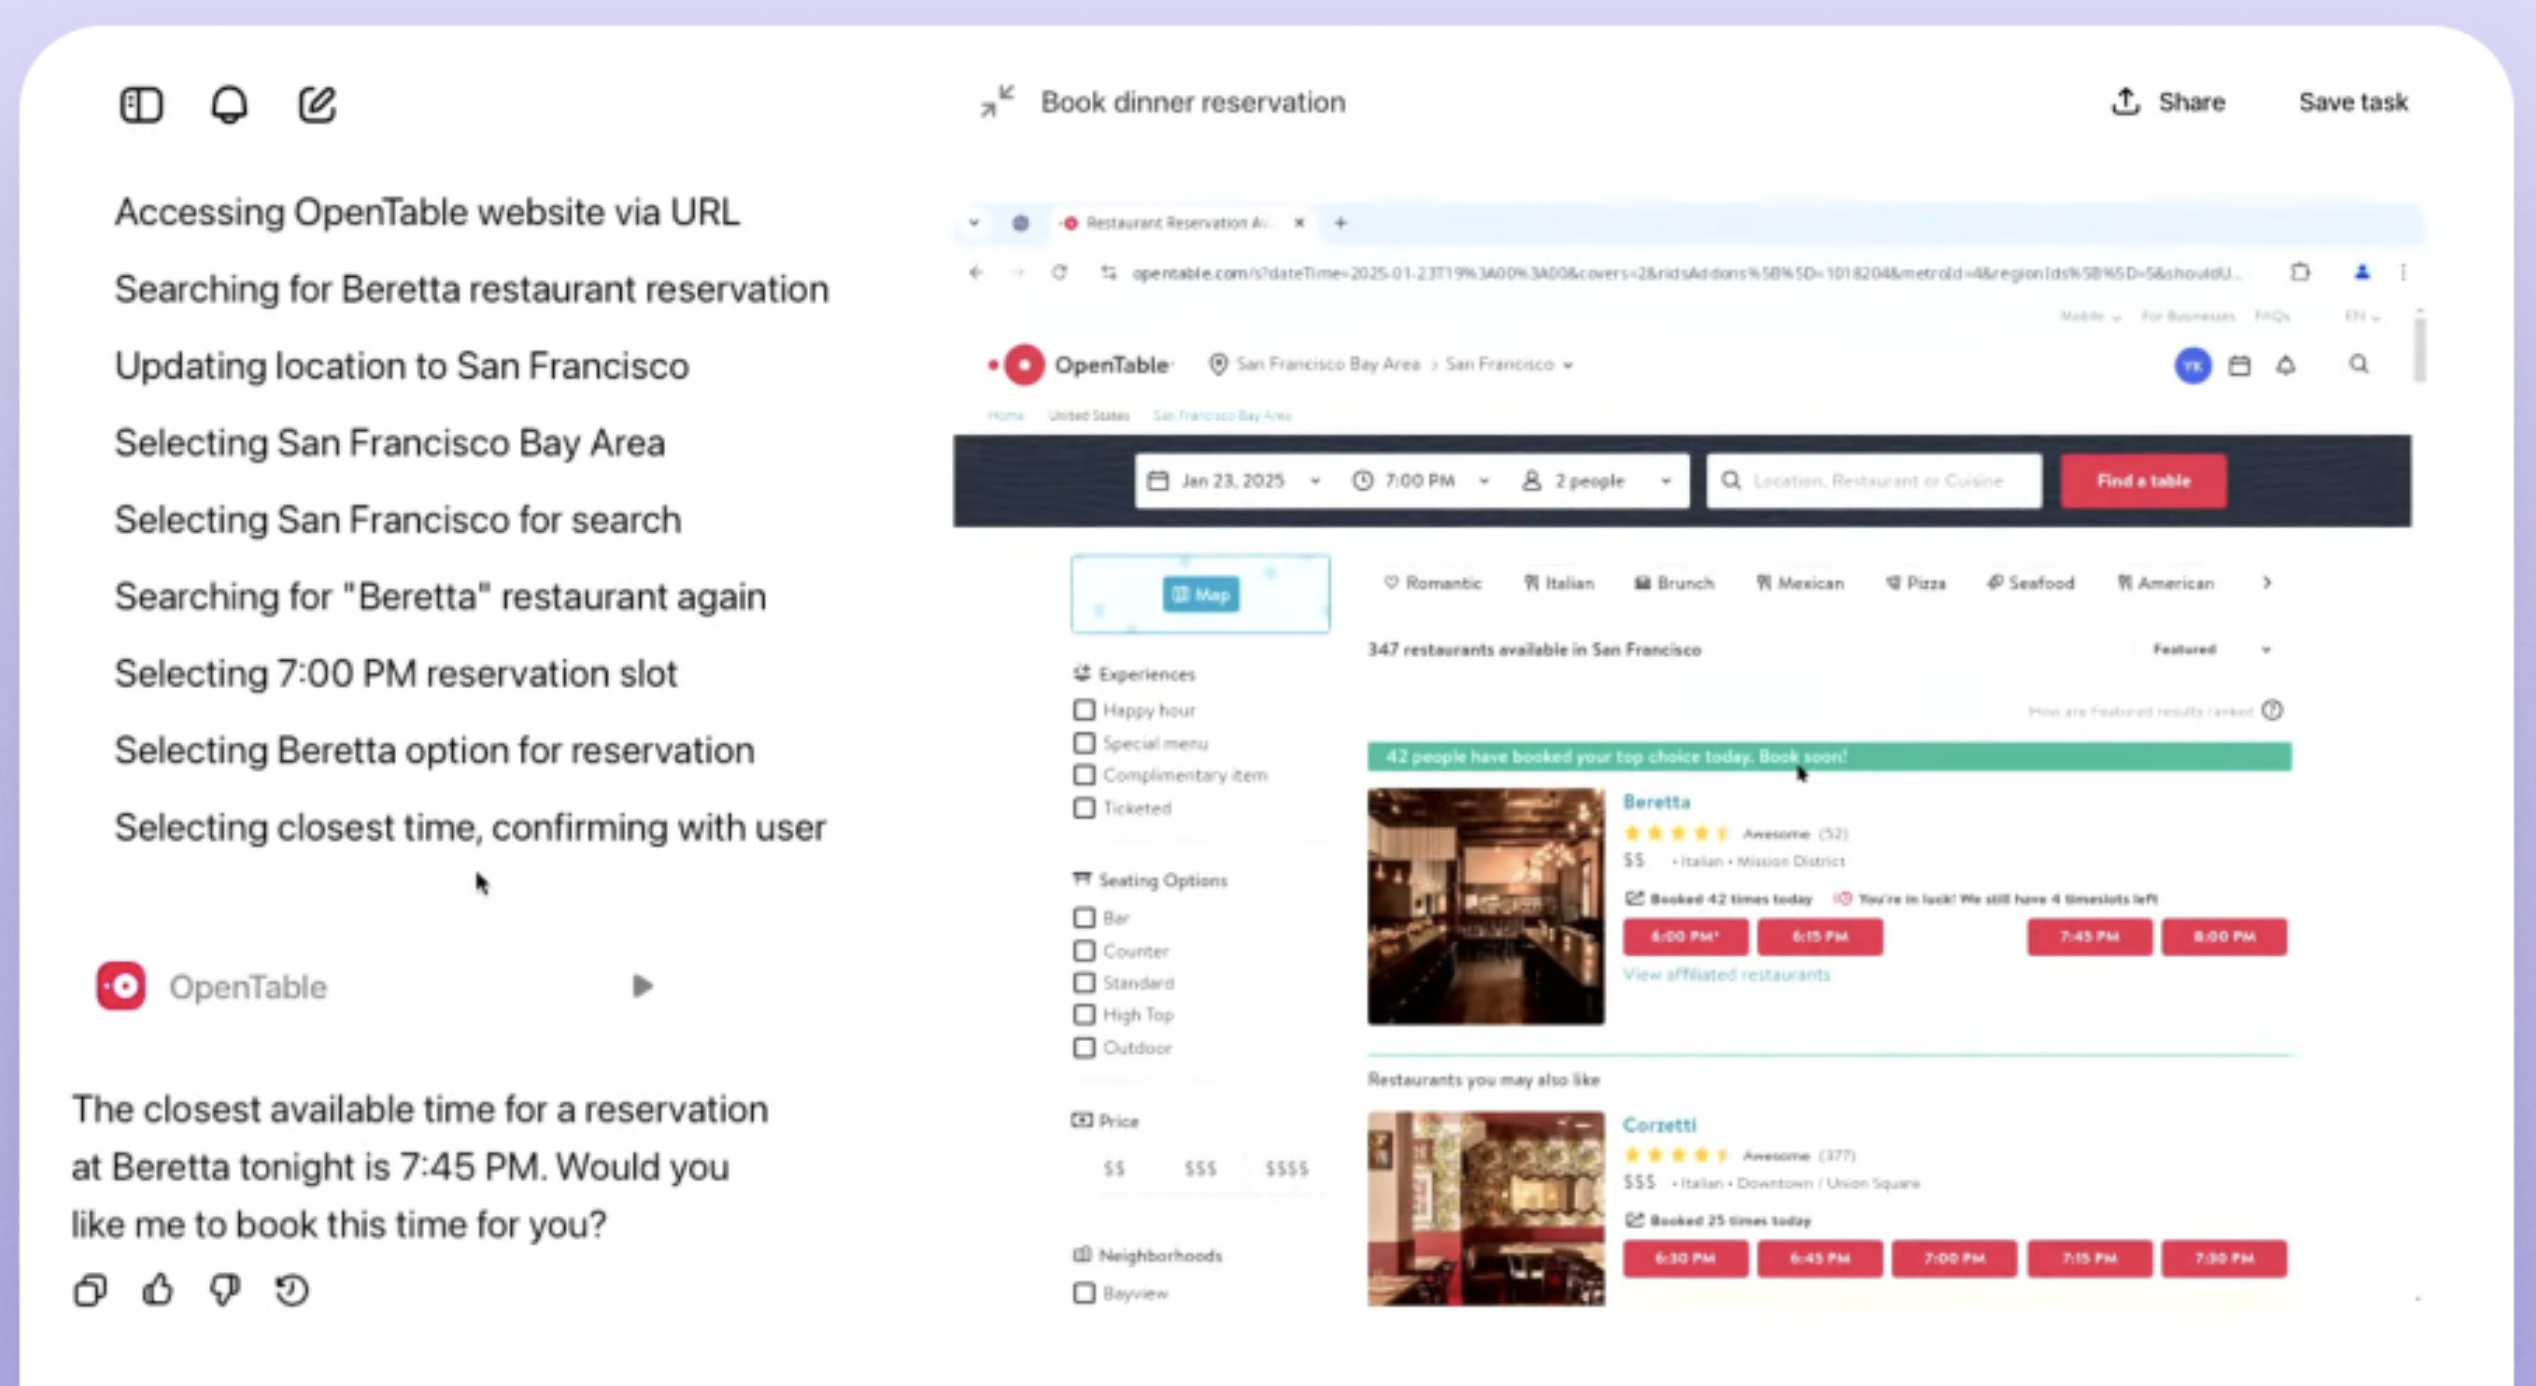Check the Outdoor seating option
This screenshot has width=2536, height=1386.
click(x=1084, y=1047)
